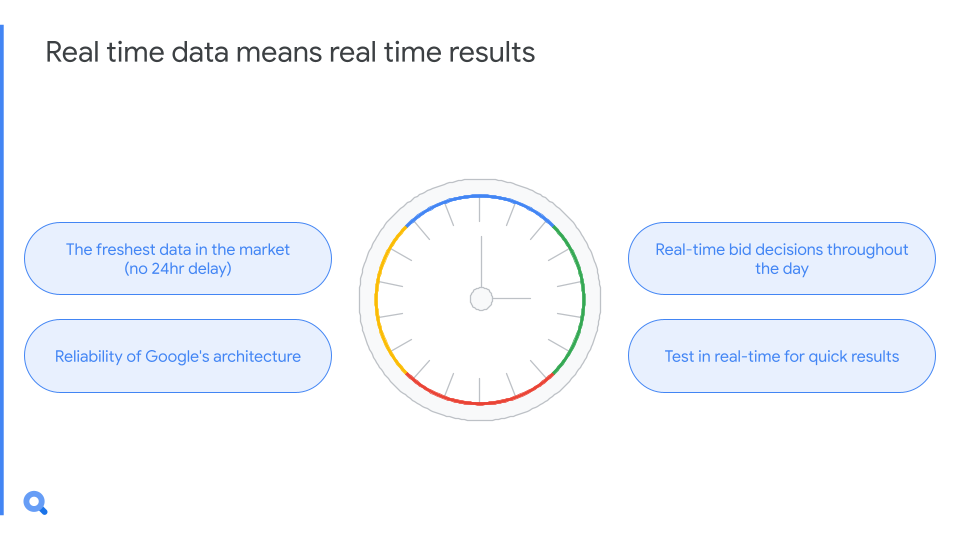
Task: Click 'the day' text in the bid decisions pill
Action: (x=782, y=269)
